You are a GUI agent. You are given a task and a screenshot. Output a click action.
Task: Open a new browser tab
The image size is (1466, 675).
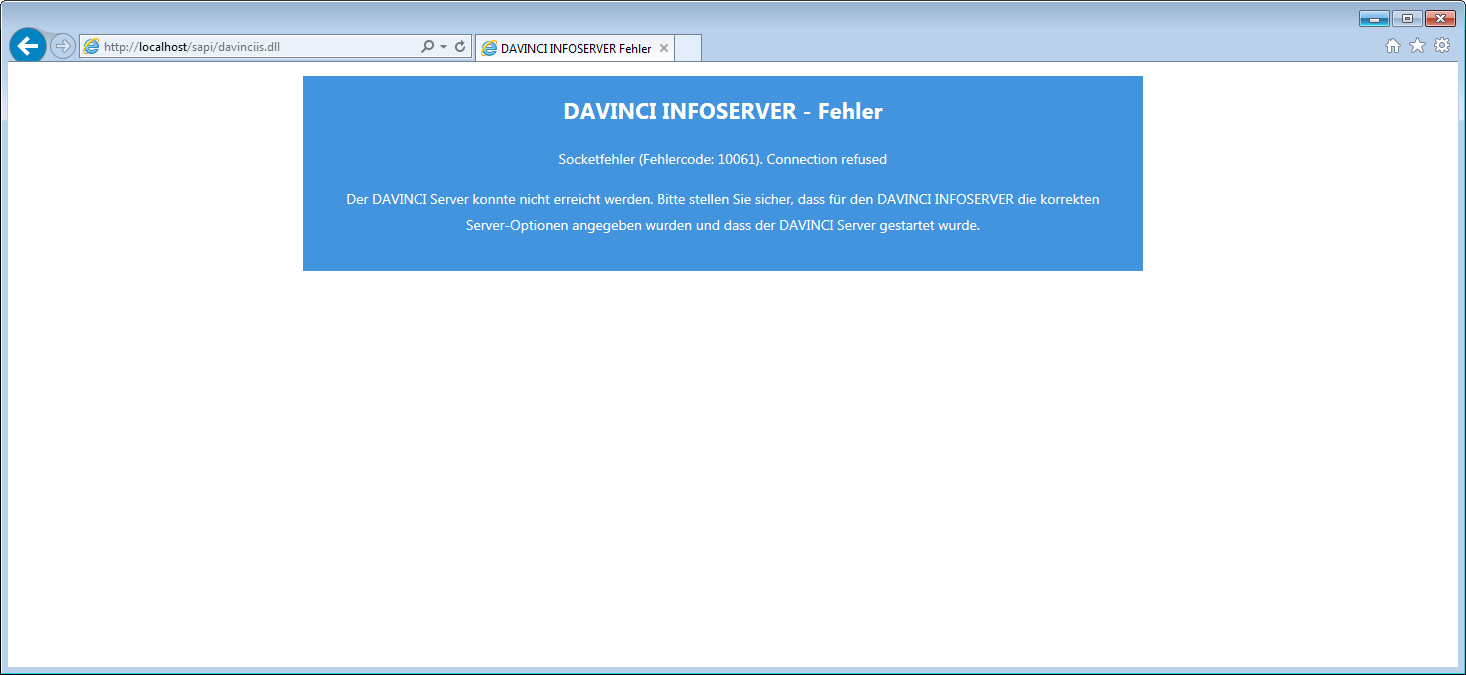coord(687,46)
